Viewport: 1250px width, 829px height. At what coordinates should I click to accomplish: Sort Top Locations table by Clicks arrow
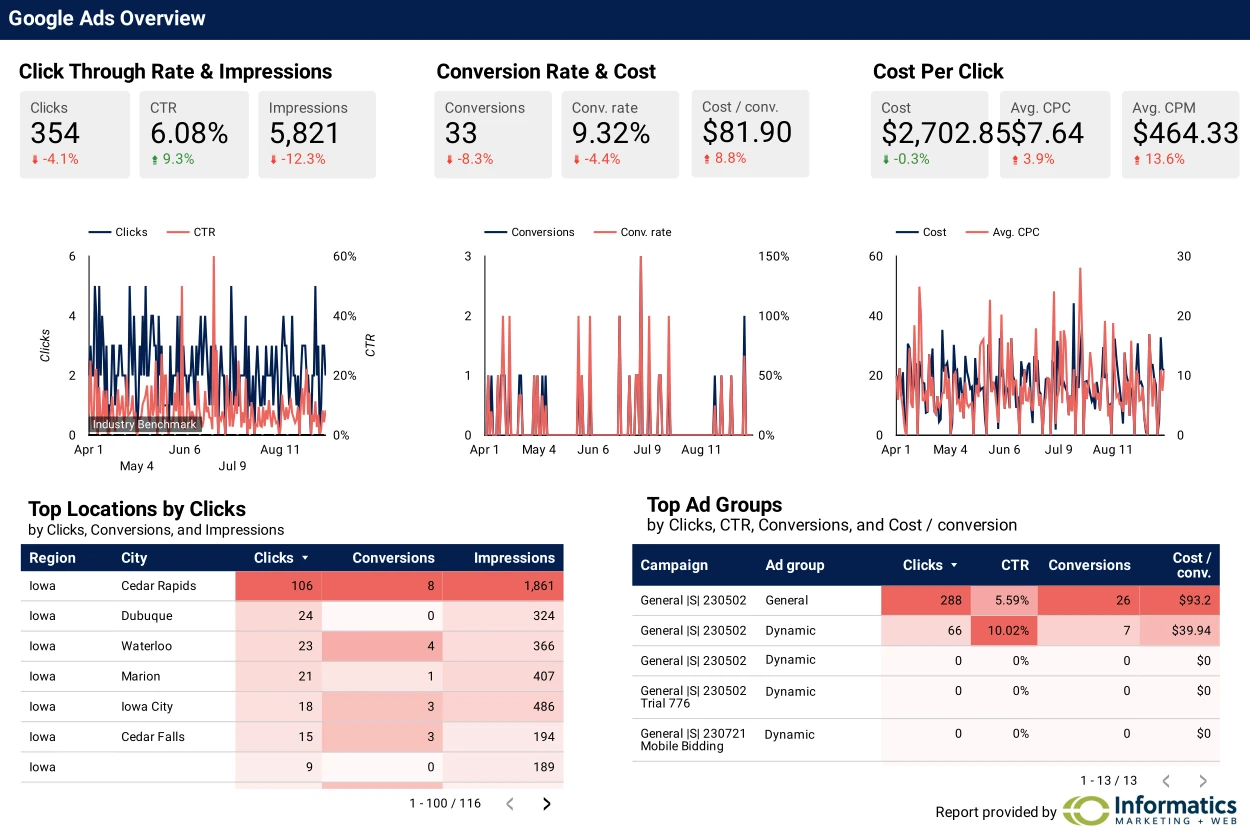305,558
